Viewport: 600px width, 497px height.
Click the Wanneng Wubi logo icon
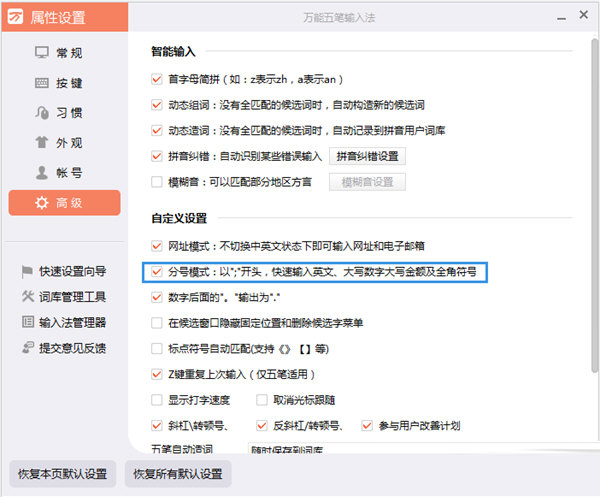click(16, 16)
